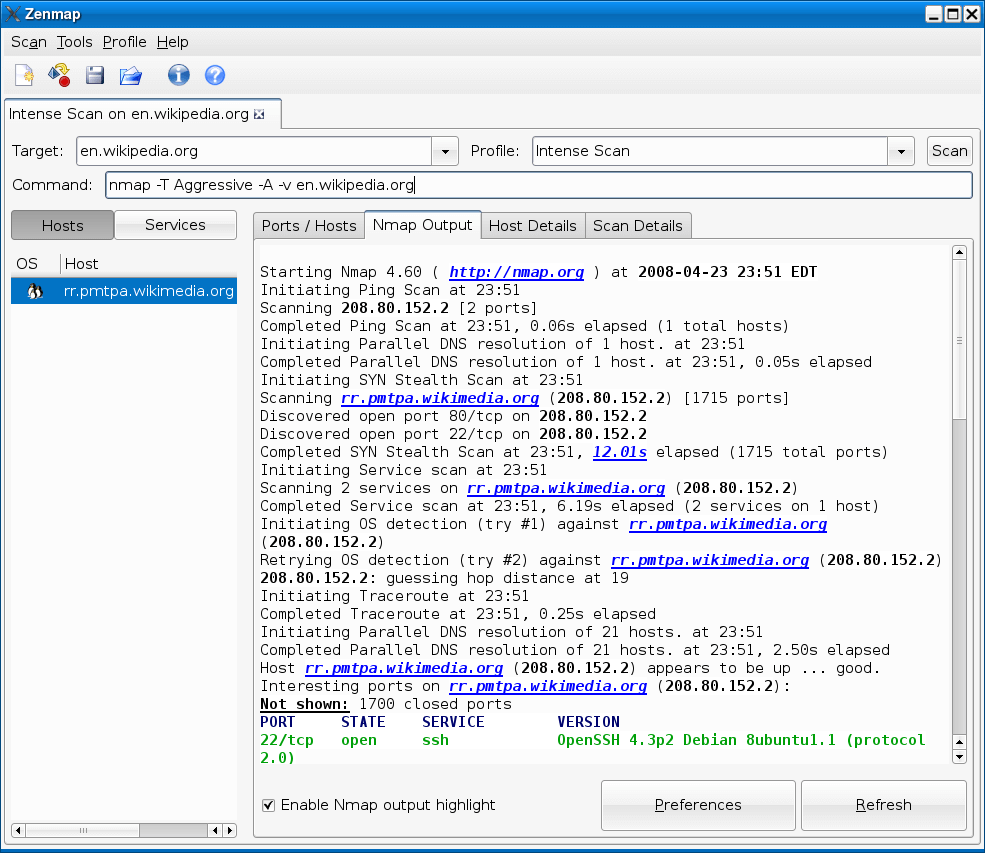Click the blue info (Report a bug) icon
Image resolution: width=985 pixels, height=853 pixels.
(x=178, y=75)
